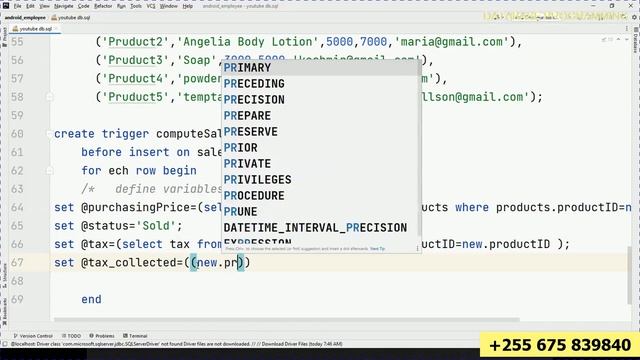Open the Structure tool window sidebar
640x360 pixels.
[x=4, y=276]
